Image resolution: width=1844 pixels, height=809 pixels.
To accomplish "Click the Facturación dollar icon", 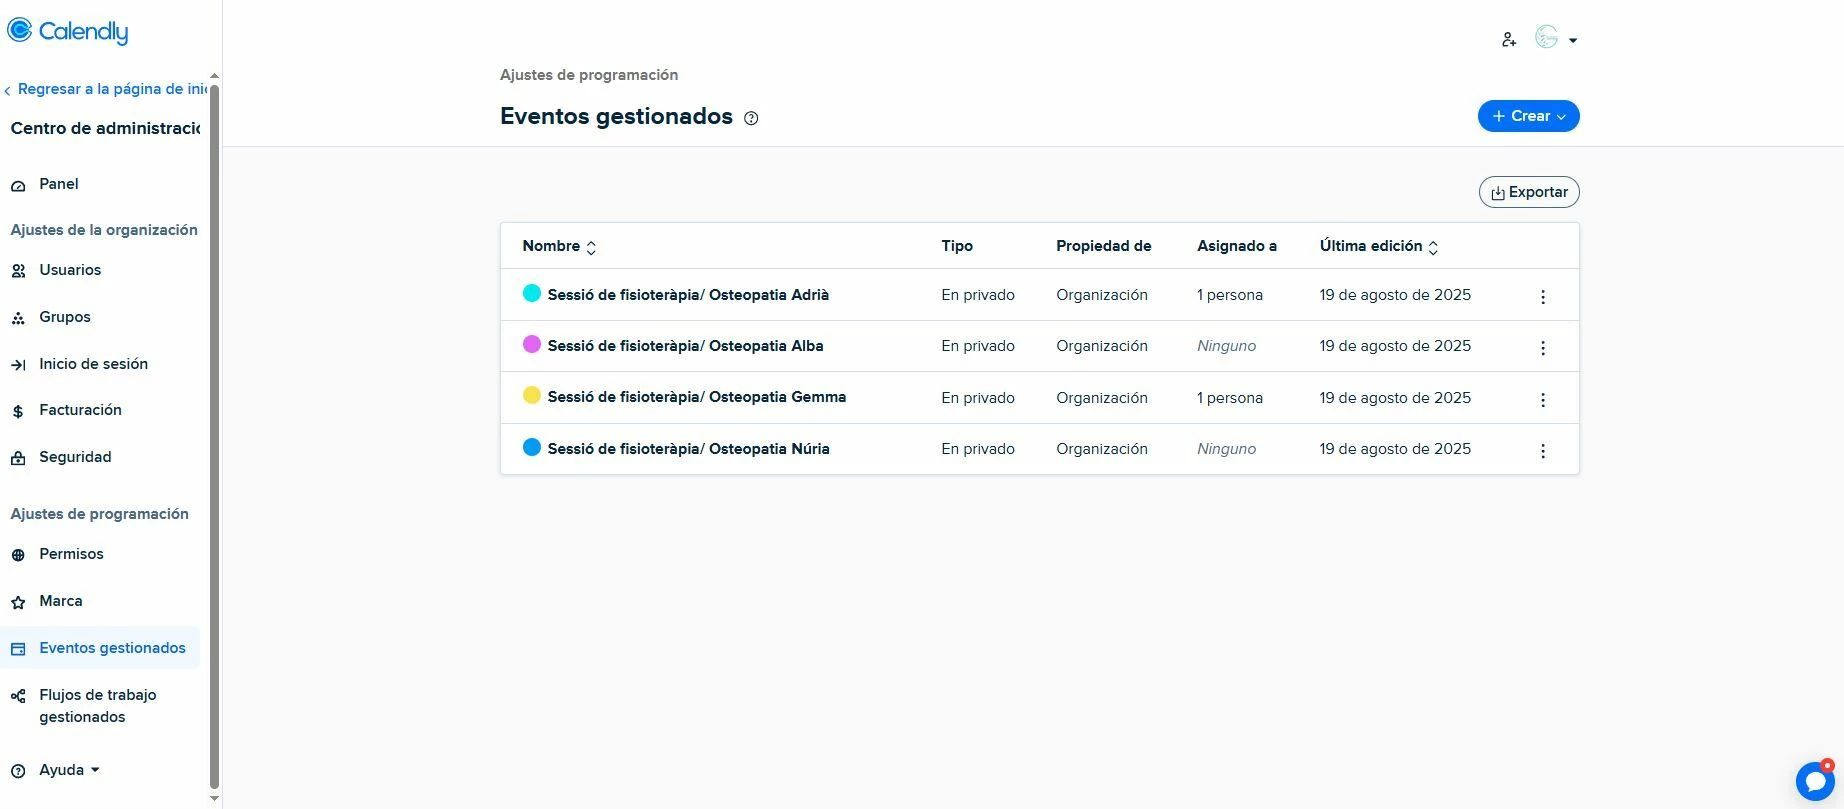I will coord(18,412).
